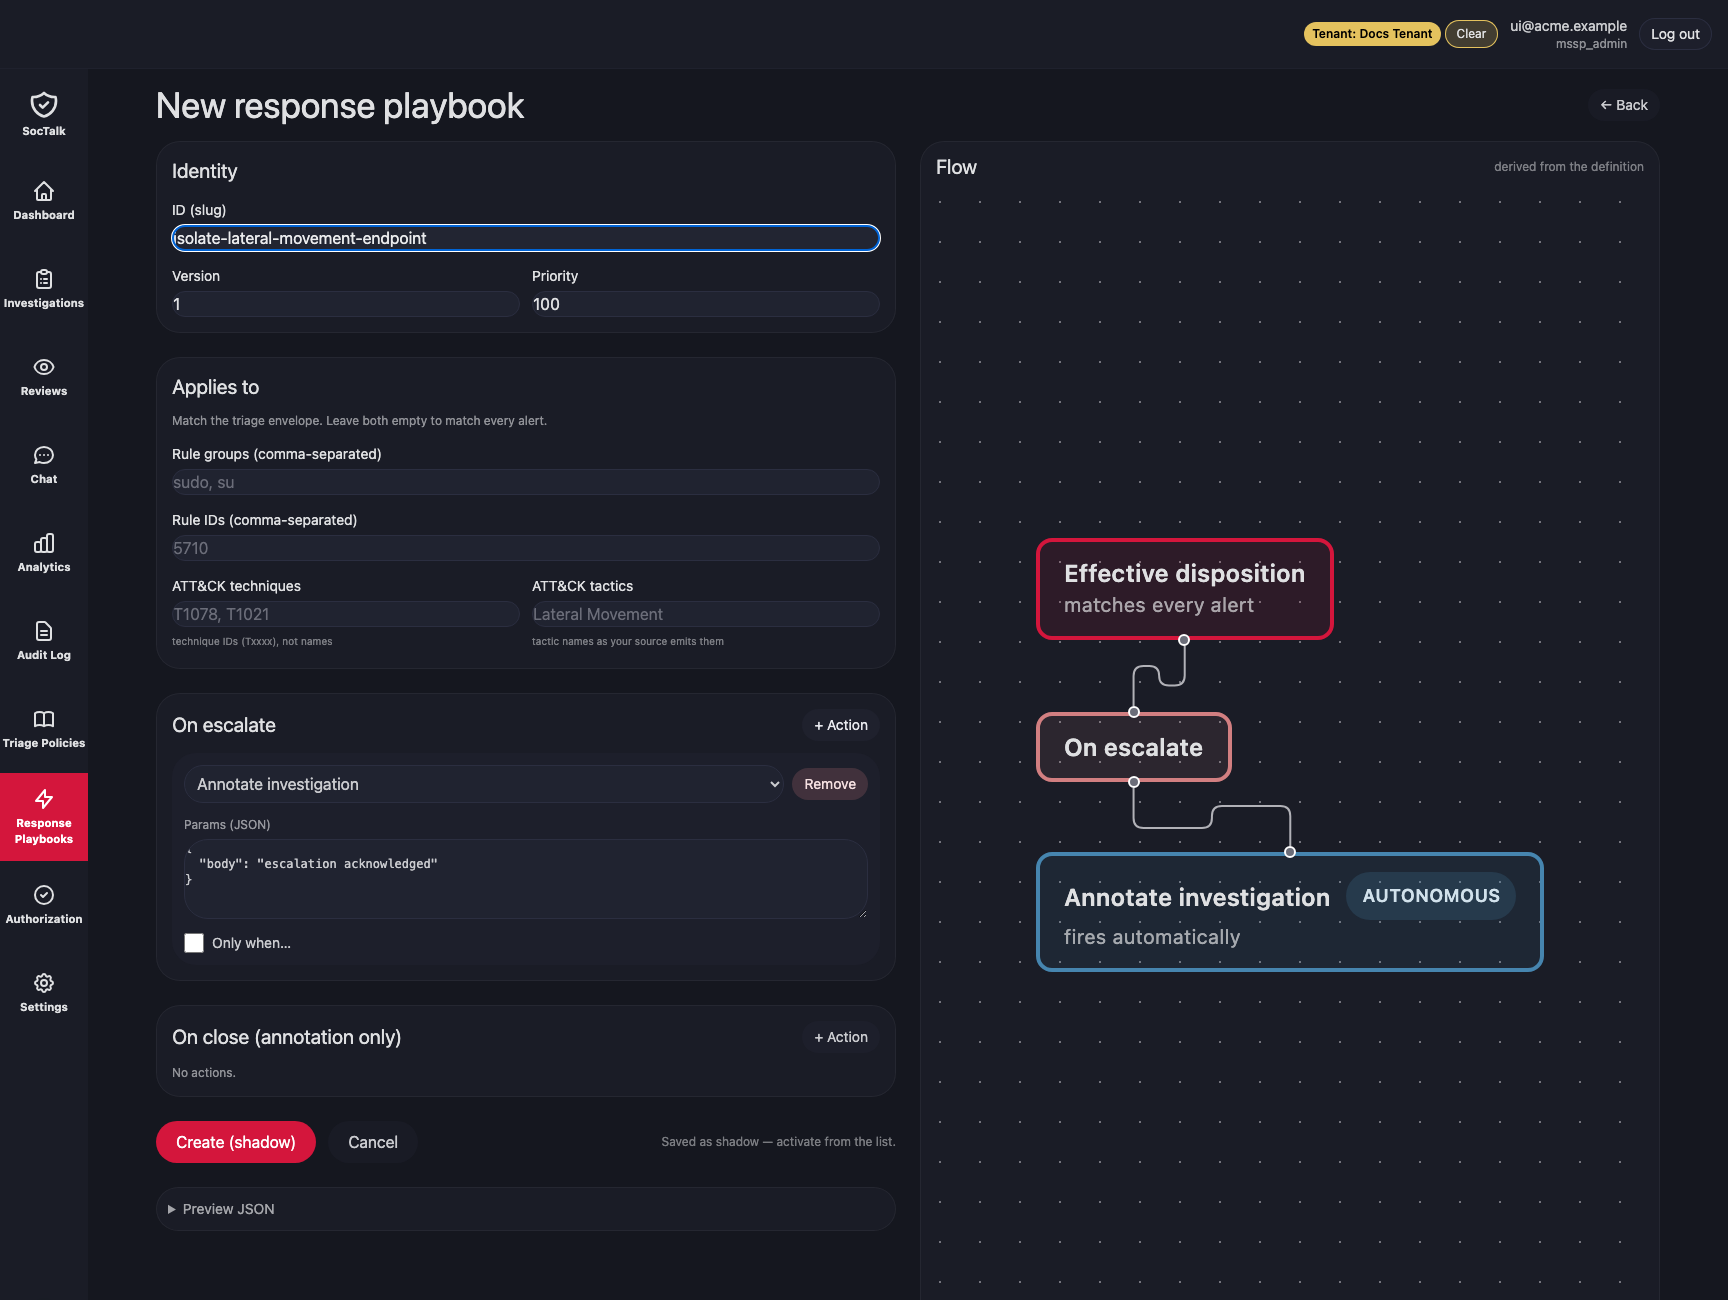
Task: Open Analytics bar chart icon
Action: click(x=44, y=543)
